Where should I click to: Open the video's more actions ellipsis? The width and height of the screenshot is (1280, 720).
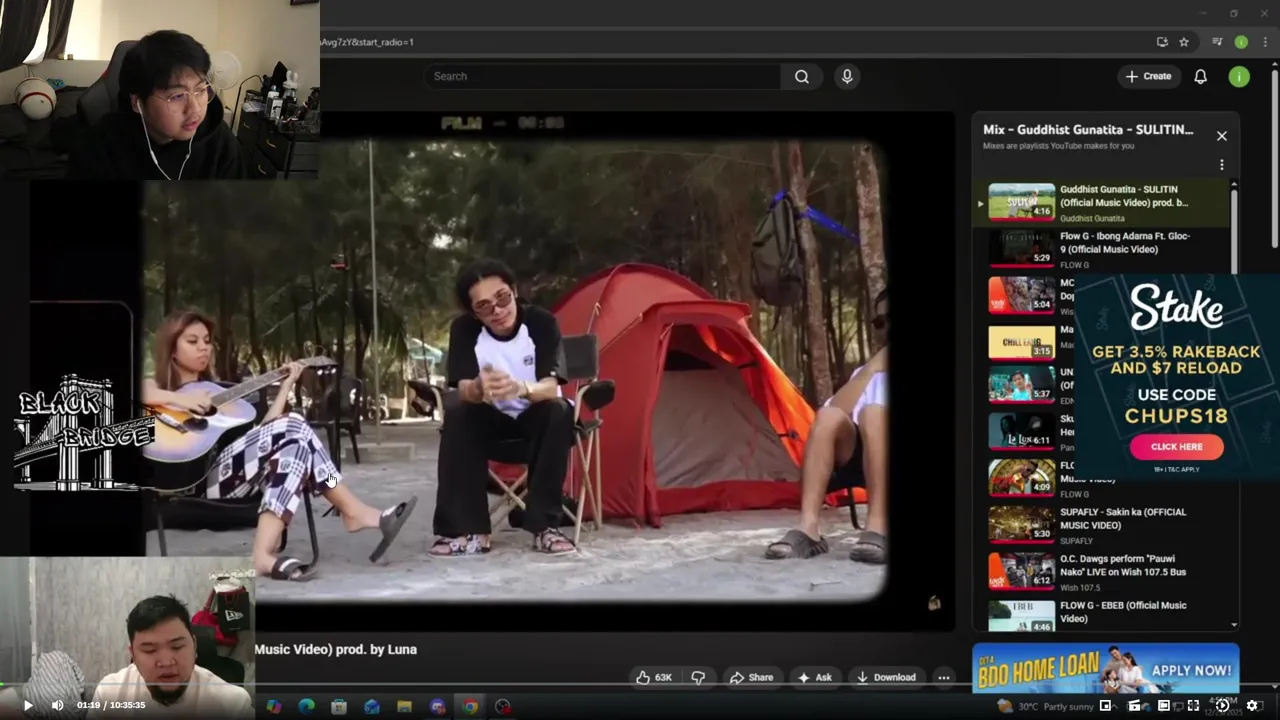coord(943,677)
